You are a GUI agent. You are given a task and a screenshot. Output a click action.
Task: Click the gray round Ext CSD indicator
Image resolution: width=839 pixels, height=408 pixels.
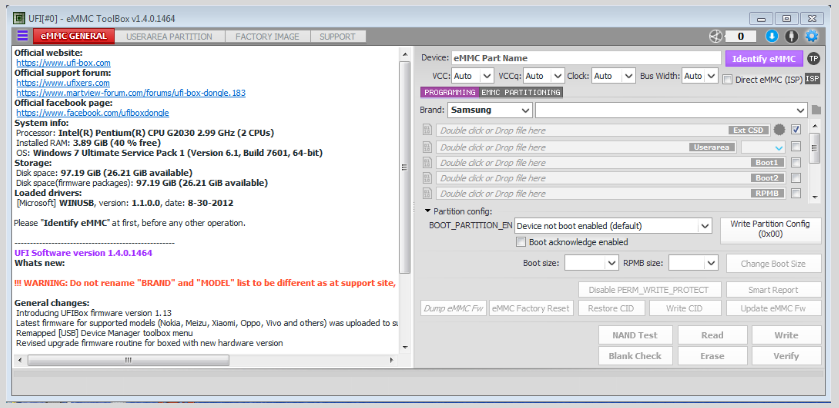coord(779,130)
